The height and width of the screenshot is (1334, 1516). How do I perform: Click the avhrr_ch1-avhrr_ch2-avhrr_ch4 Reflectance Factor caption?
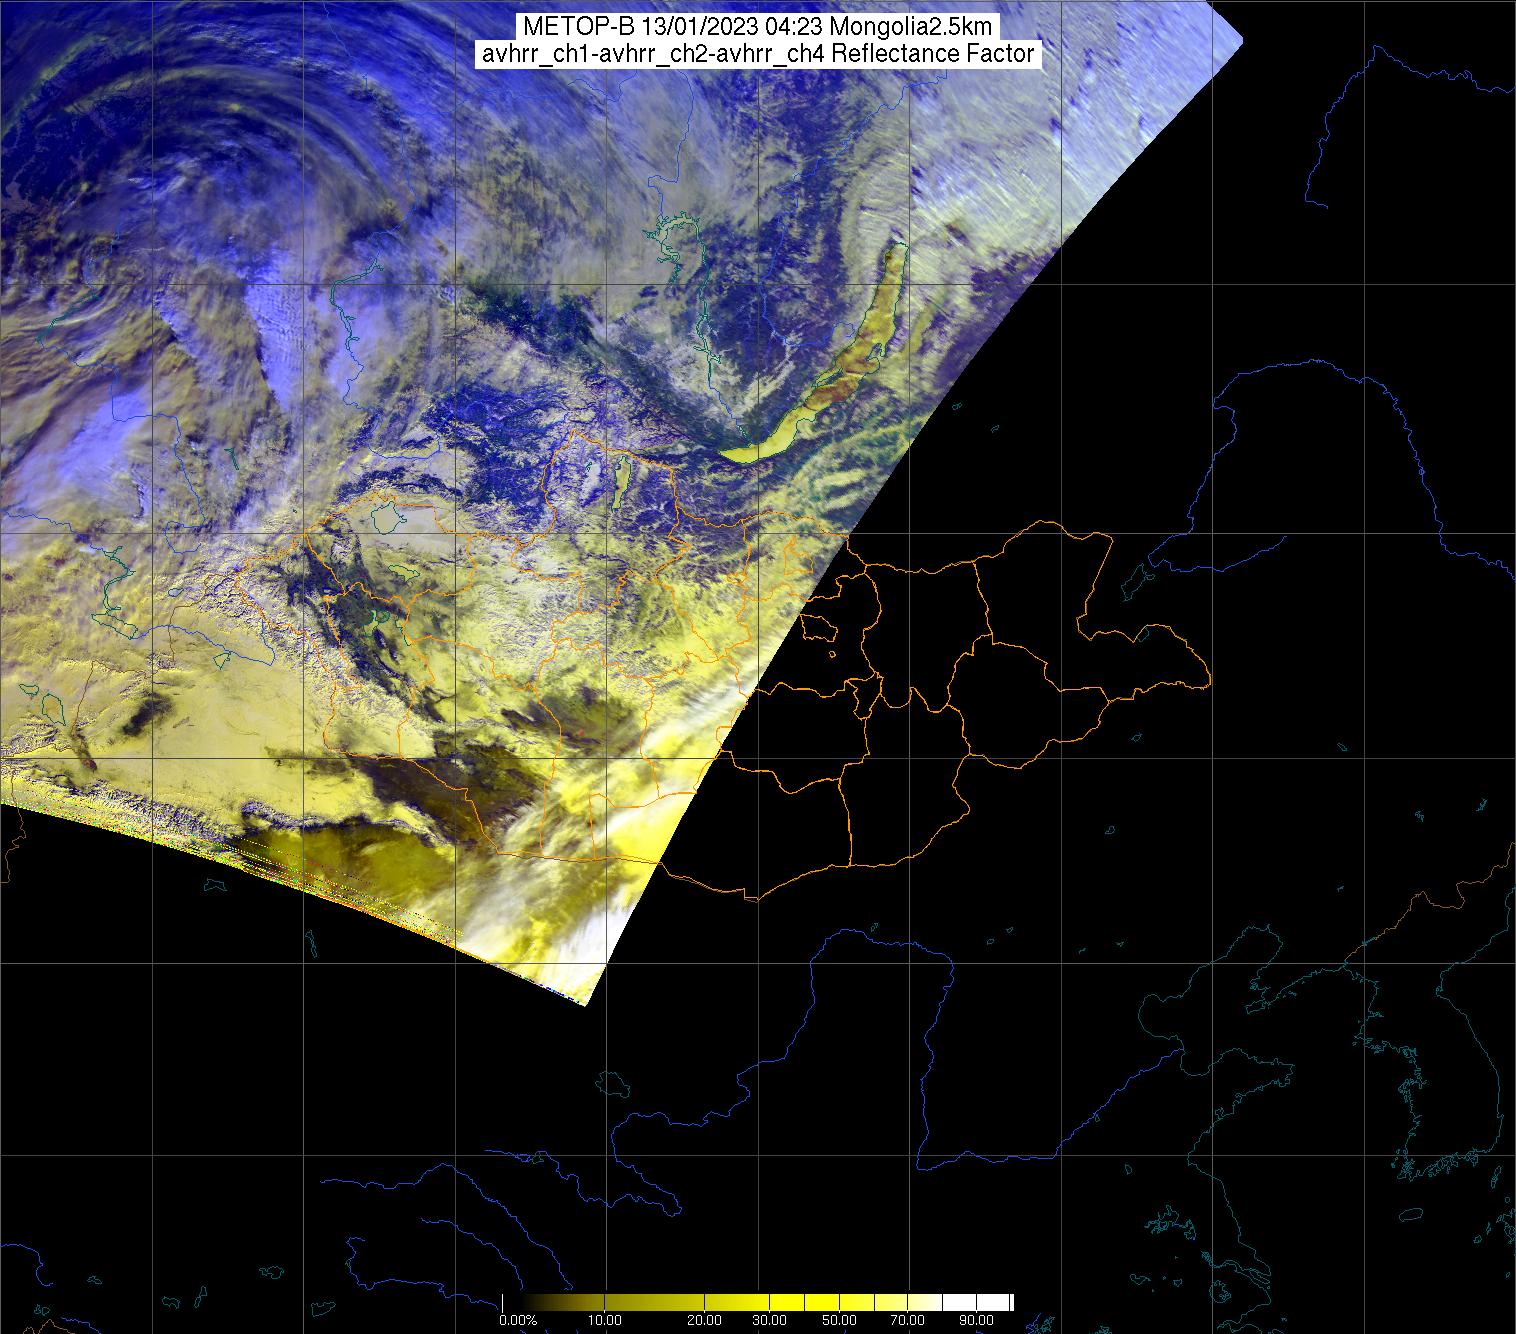(757, 54)
